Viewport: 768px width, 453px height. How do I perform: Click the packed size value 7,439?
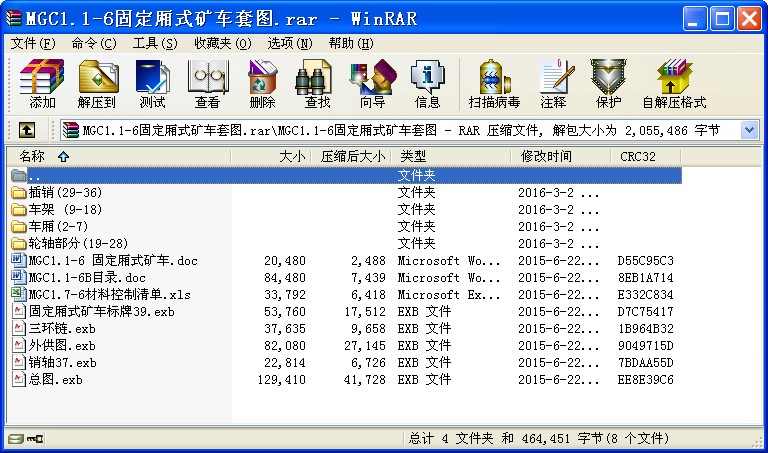click(368, 278)
